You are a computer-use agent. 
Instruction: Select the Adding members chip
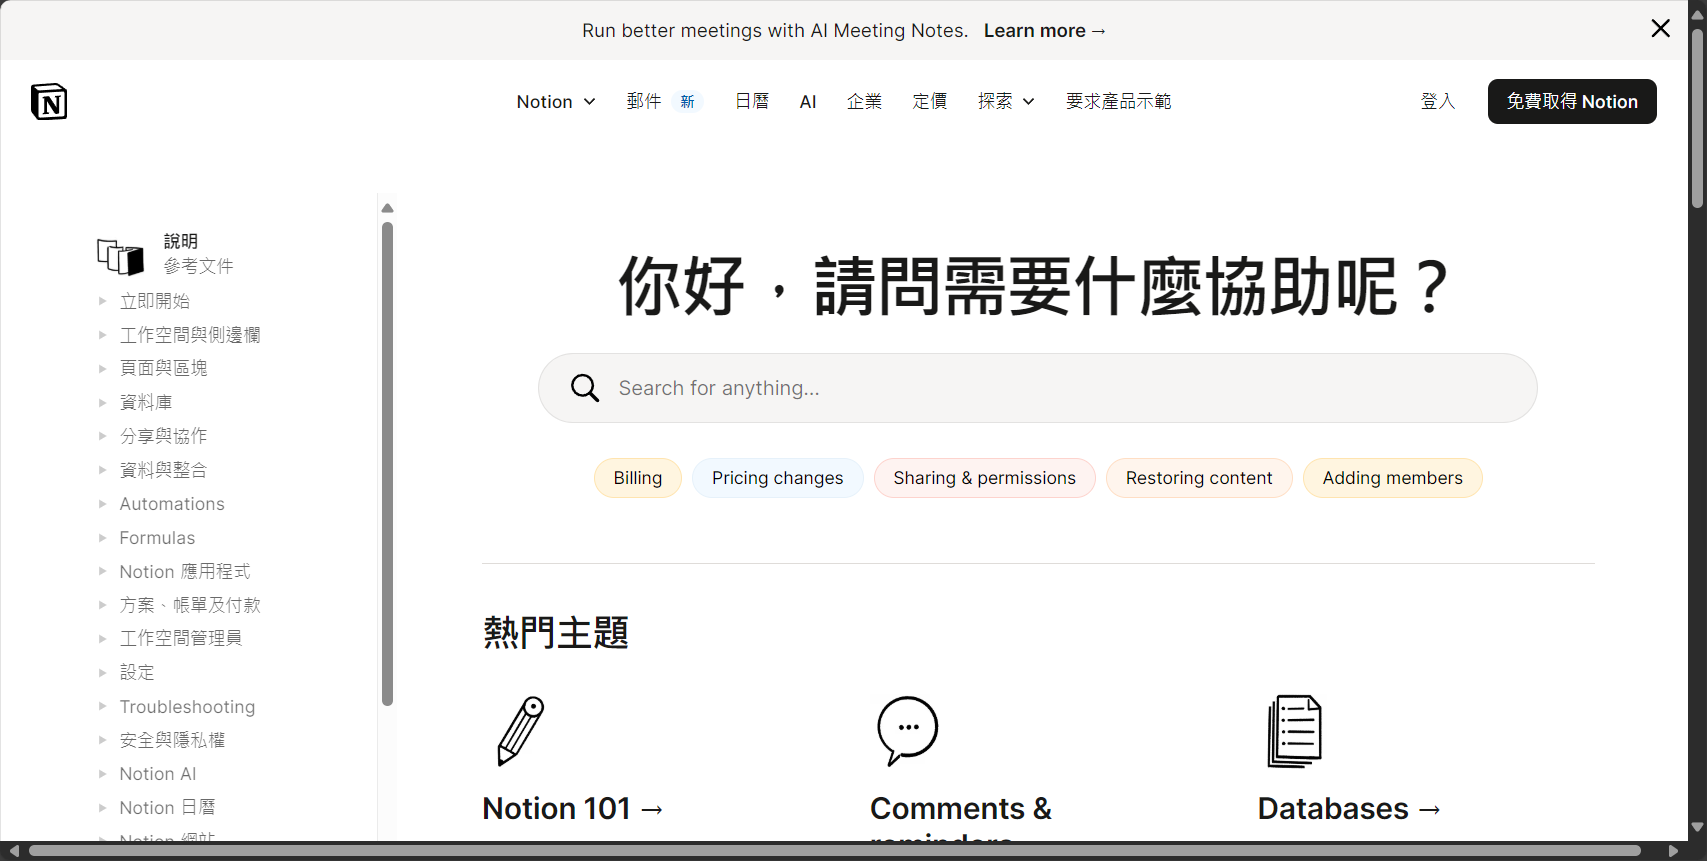(1393, 478)
